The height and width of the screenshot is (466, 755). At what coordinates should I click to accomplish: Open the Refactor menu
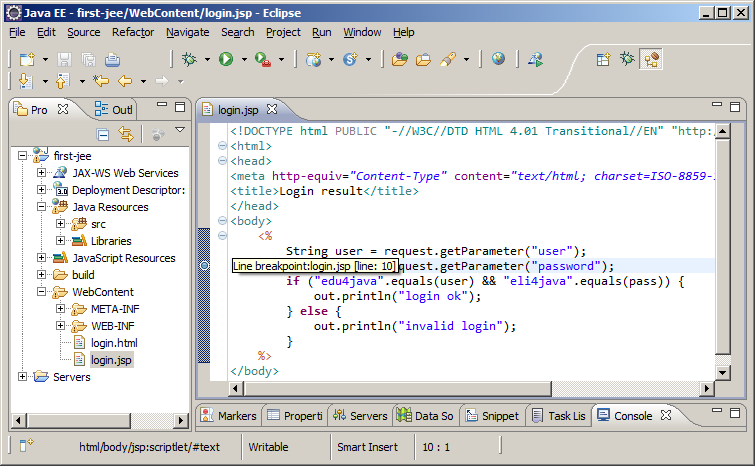pos(133,32)
